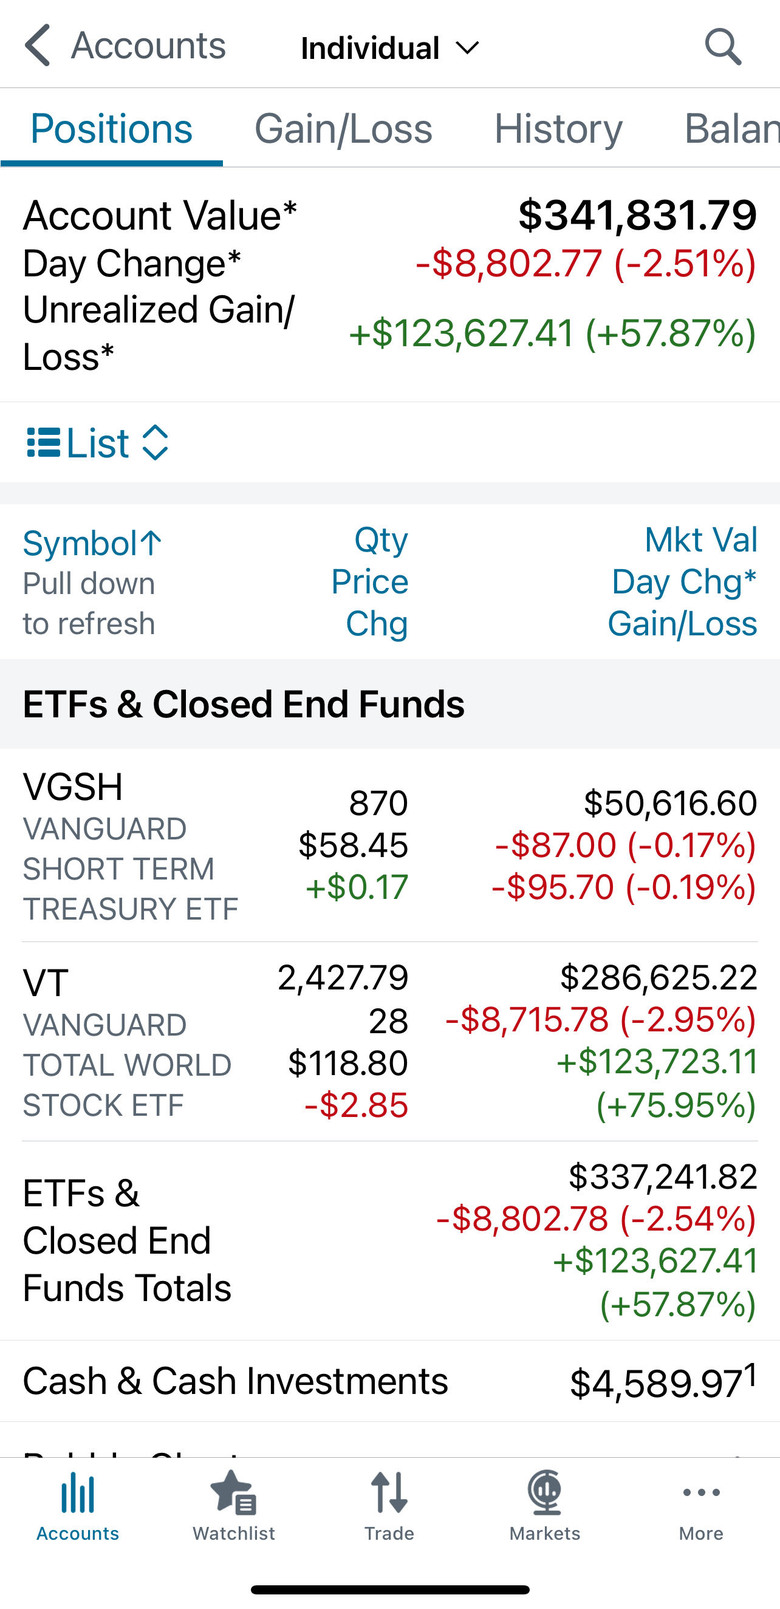Sort by Mkt Val column header
780x1609 pixels.
tap(701, 540)
